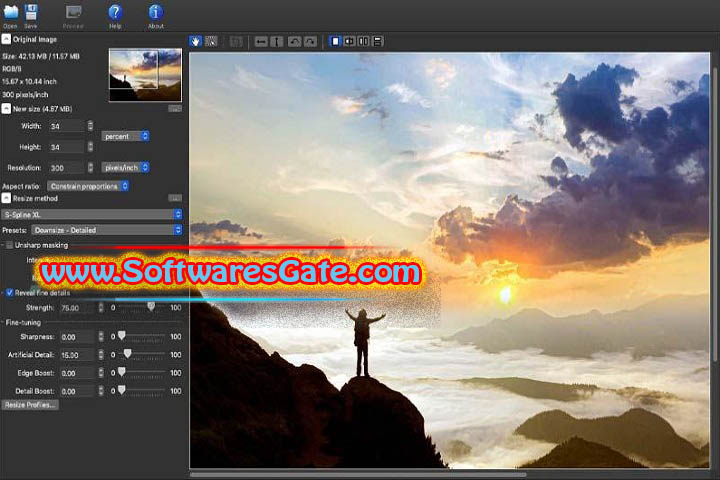Click the Detail Boost stepper arrows
The width and height of the screenshot is (720, 480).
101,391
